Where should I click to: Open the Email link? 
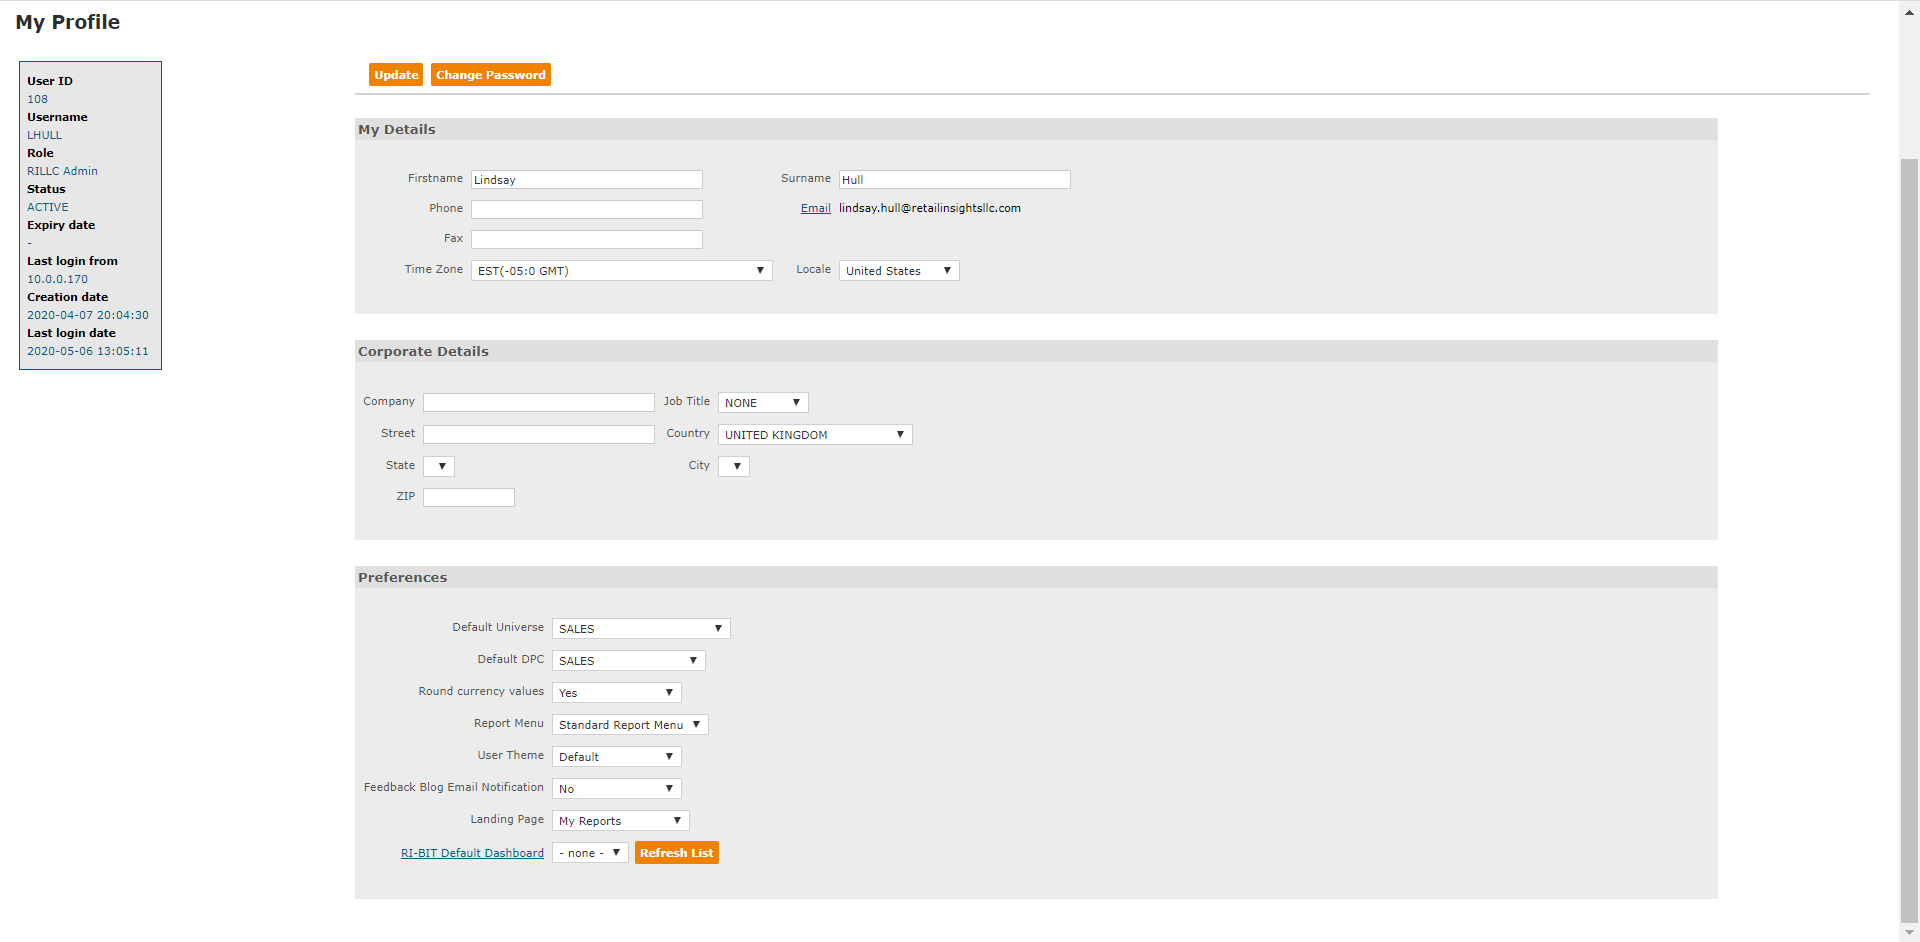[816, 208]
